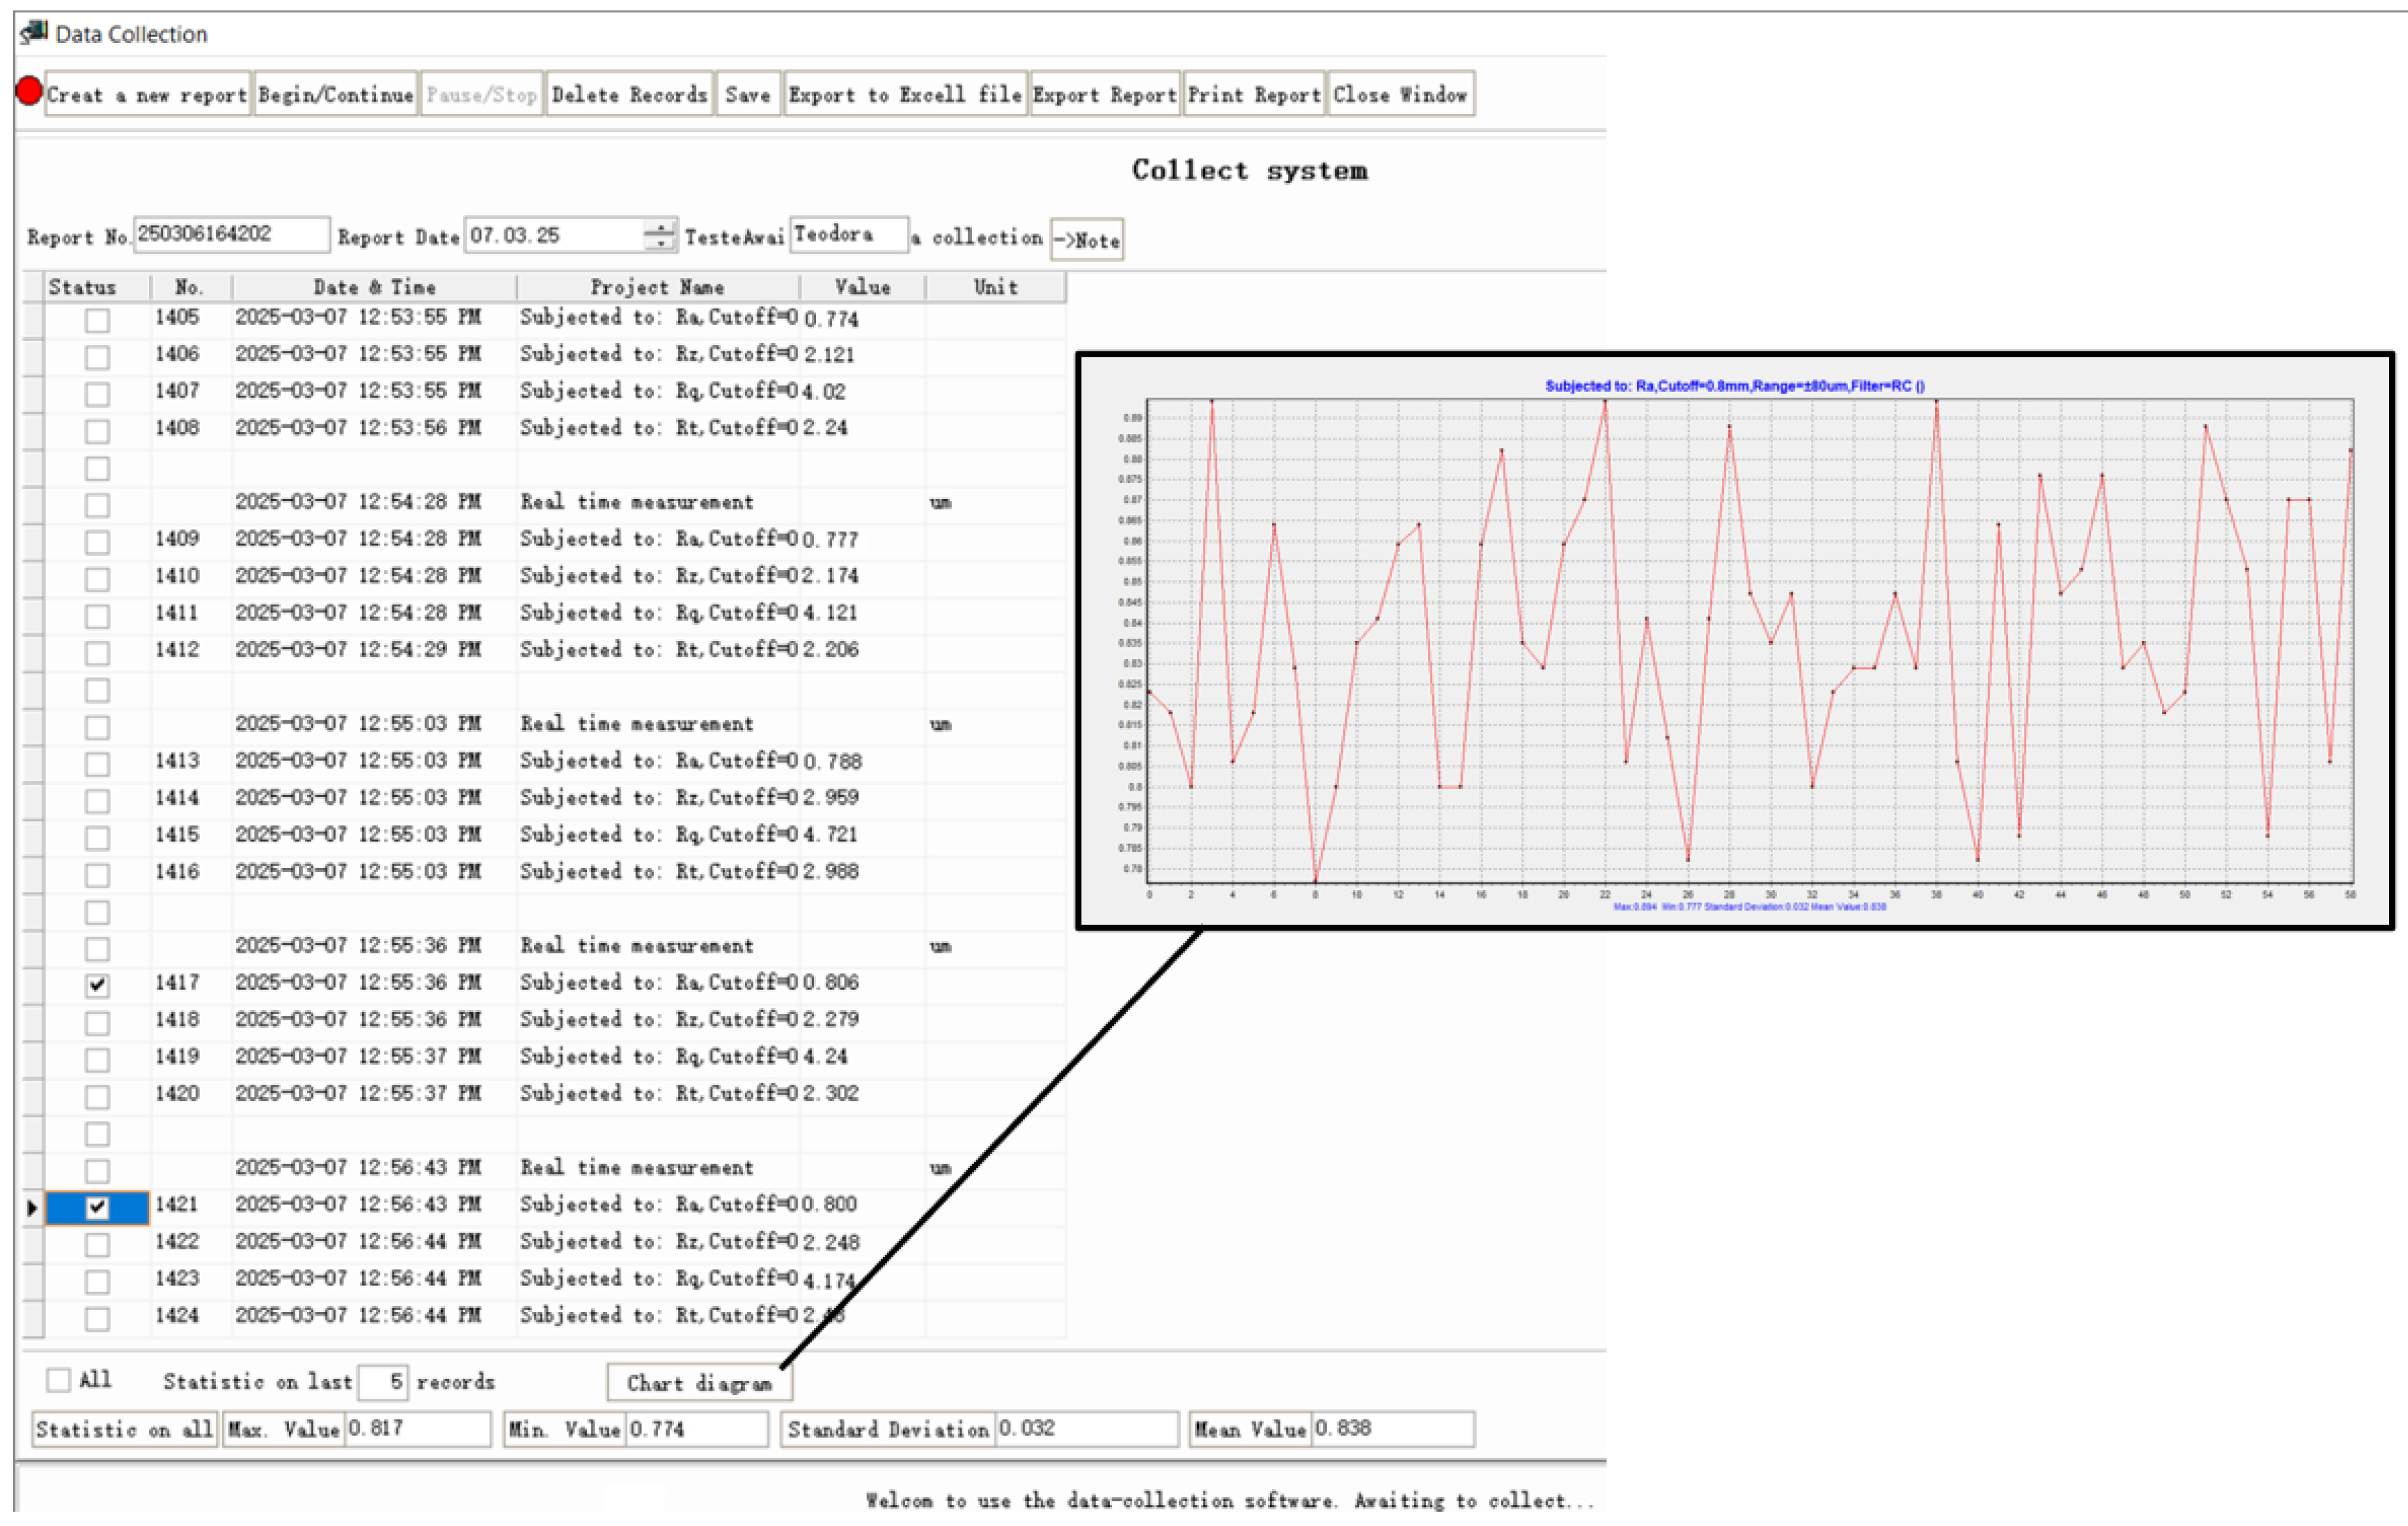Click the Export Report button

pyautogui.click(x=1104, y=95)
